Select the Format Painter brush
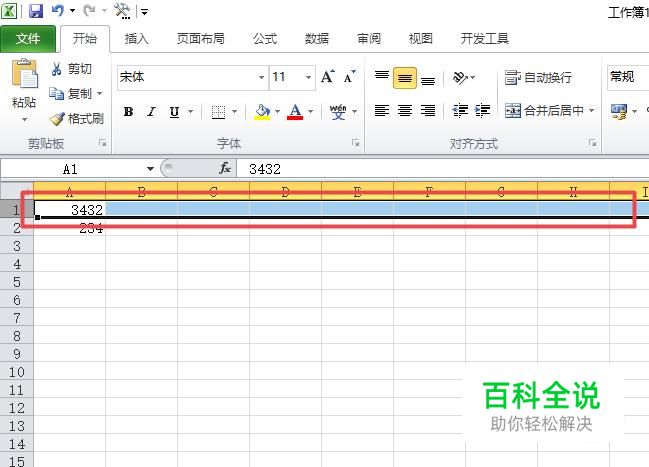 point(76,119)
